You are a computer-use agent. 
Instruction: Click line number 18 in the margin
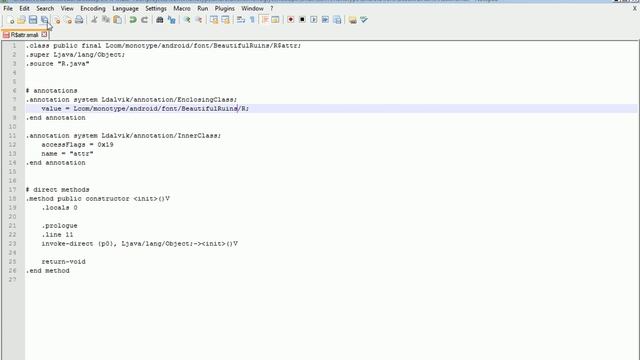point(13,198)
